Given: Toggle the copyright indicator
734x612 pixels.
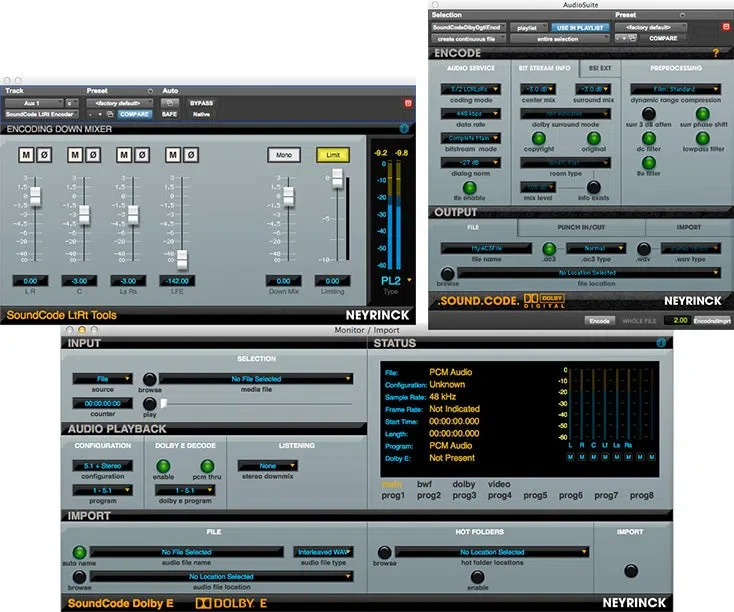Looking at the screenshot, I should coord(539,138).
